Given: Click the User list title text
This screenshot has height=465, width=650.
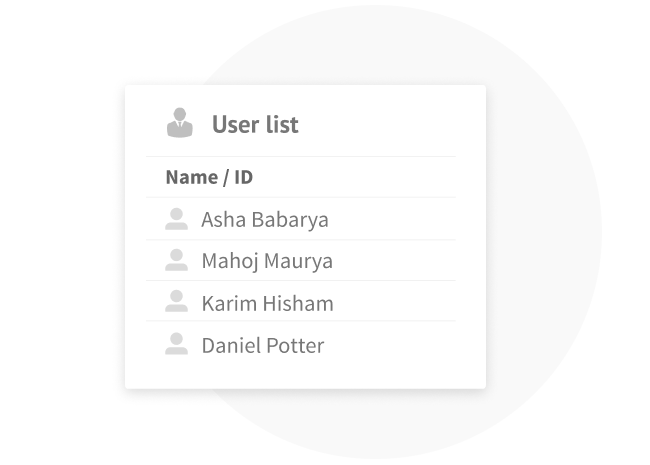Looking at the screenshot, I should pos(255,125).
